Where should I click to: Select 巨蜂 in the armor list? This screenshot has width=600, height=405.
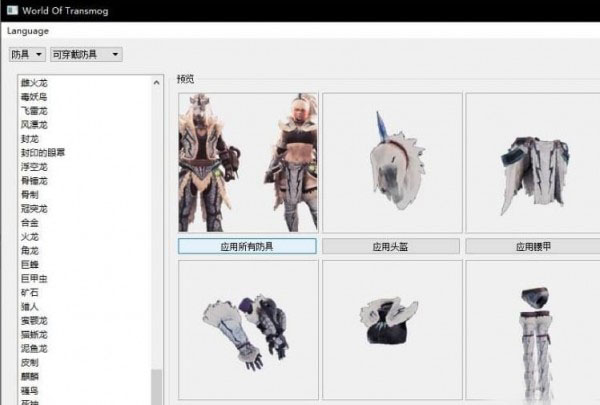click(x=30, y=265)
